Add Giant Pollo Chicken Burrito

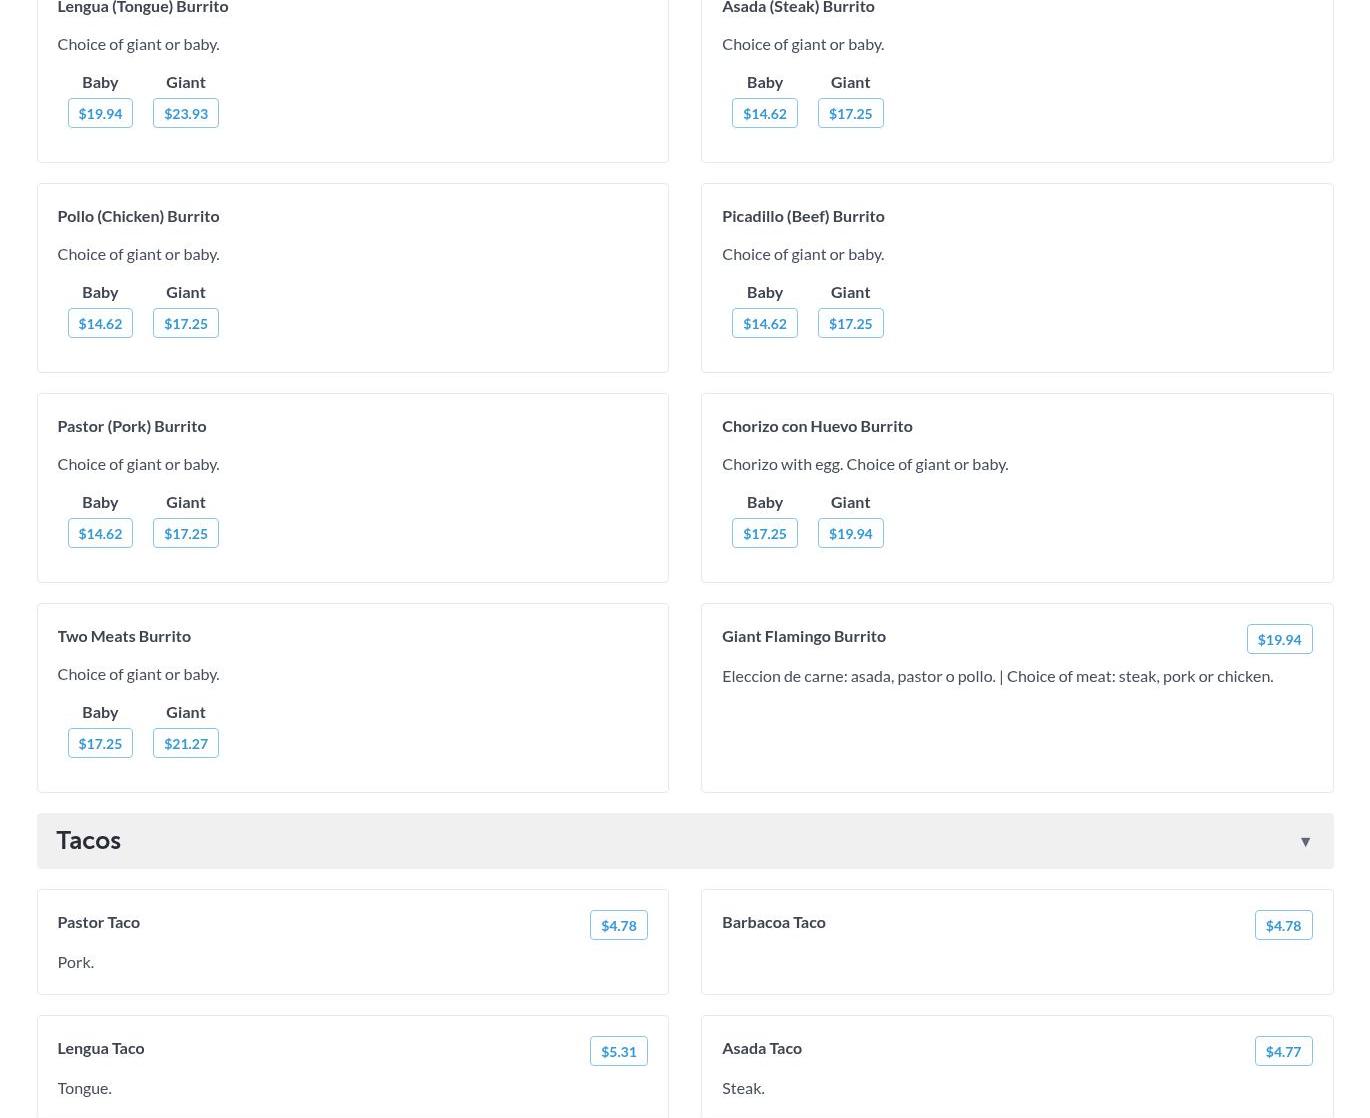[x=186, y=323]
